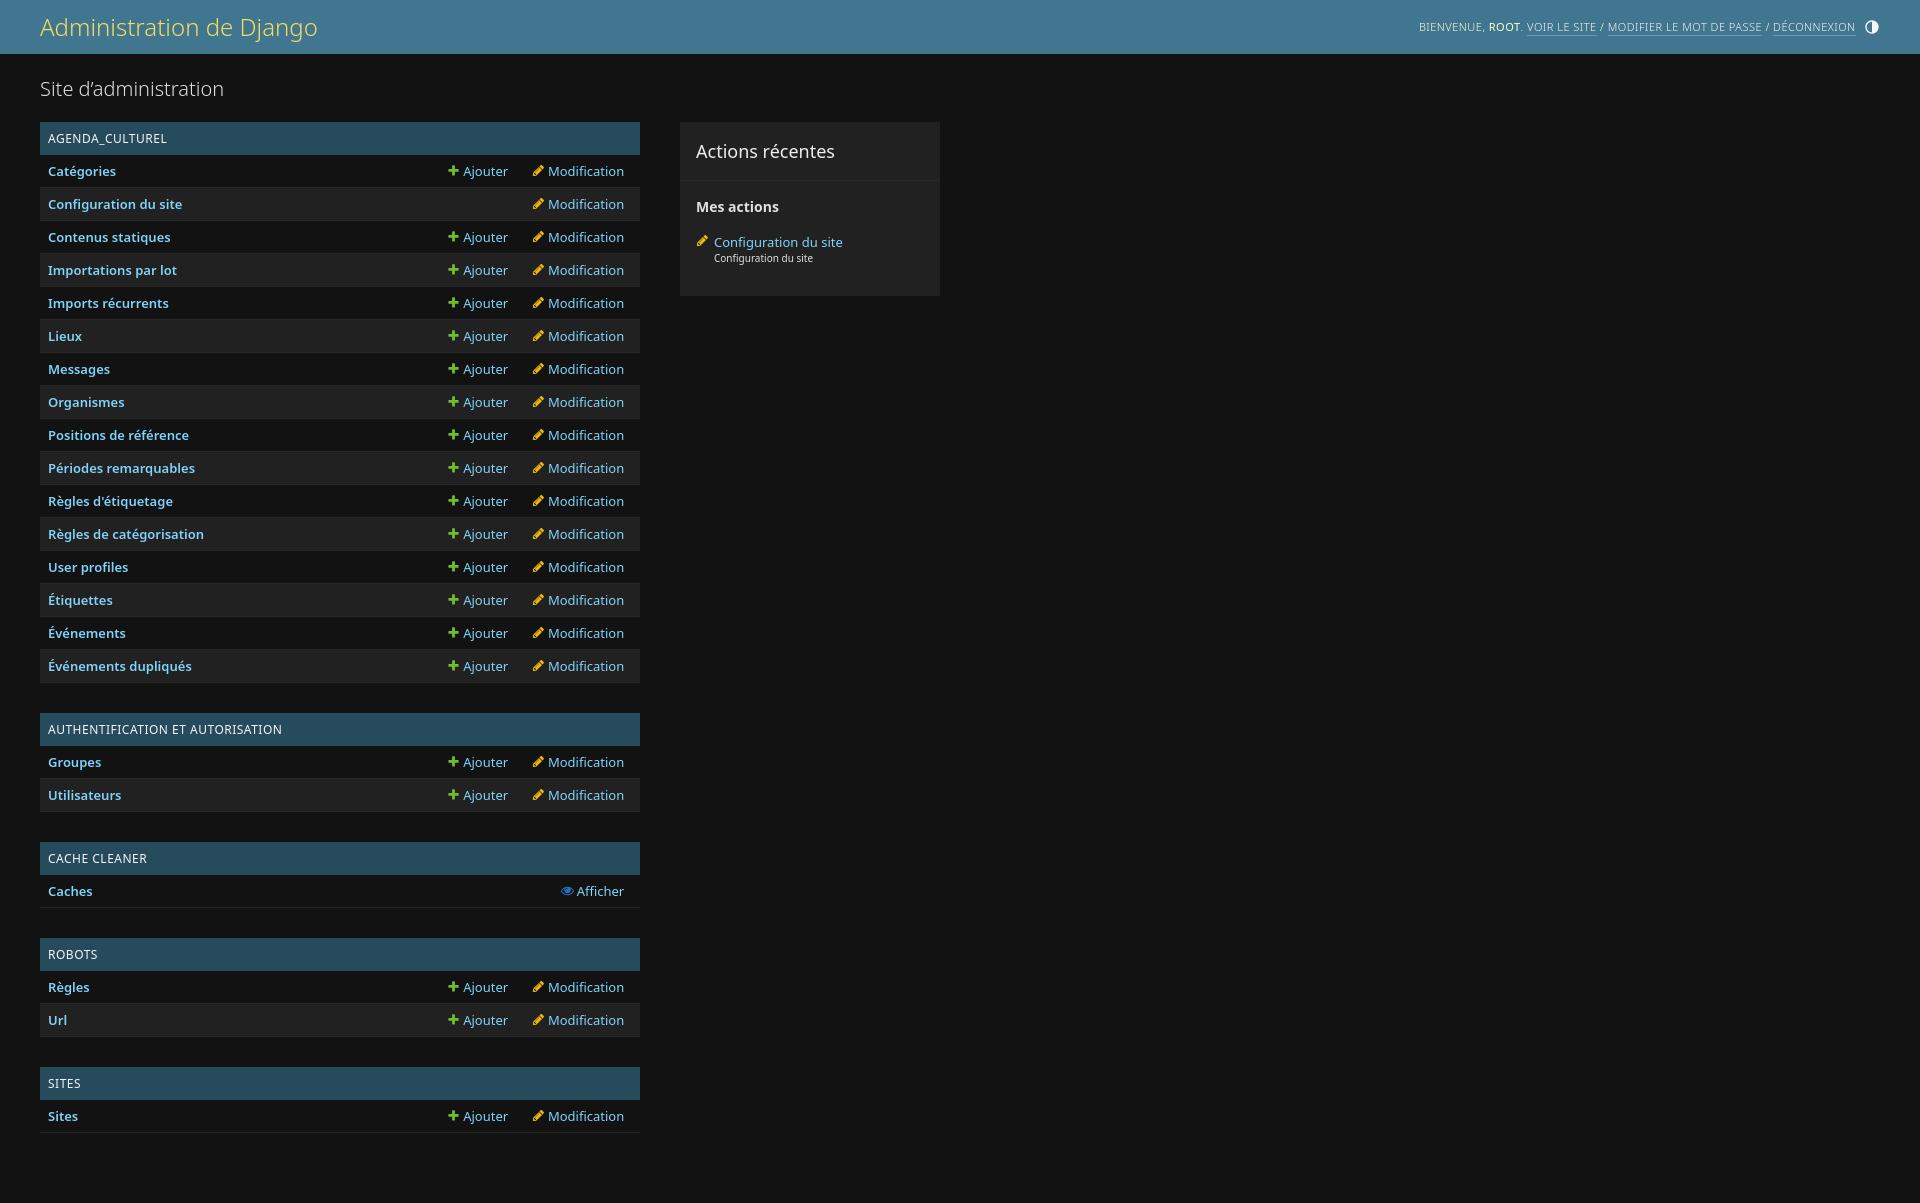The image size is (1920, 1203).
Task: Click the plus icon for Sites
Action: point(453,1116)
